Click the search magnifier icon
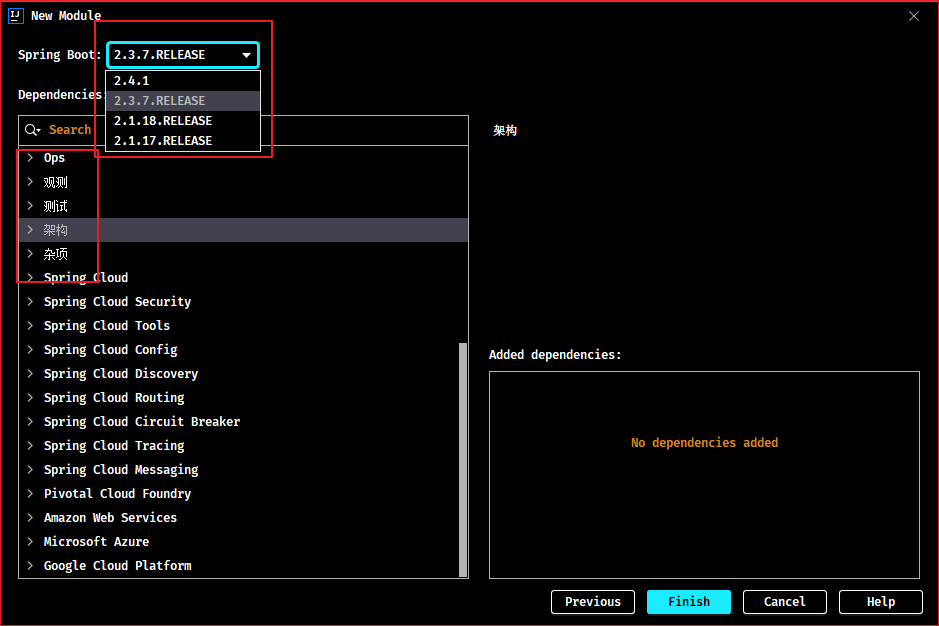 (x=32, y=130)
